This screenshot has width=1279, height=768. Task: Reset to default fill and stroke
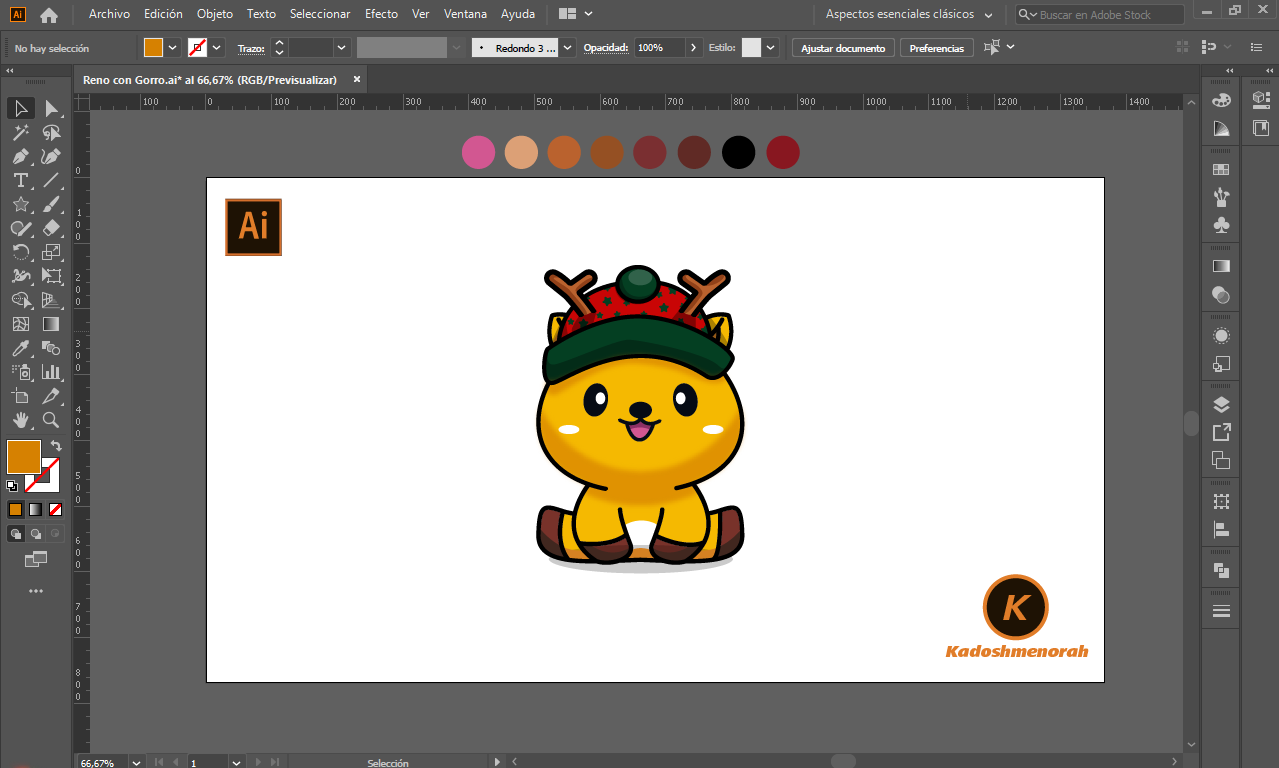click(x=12, y=486)
